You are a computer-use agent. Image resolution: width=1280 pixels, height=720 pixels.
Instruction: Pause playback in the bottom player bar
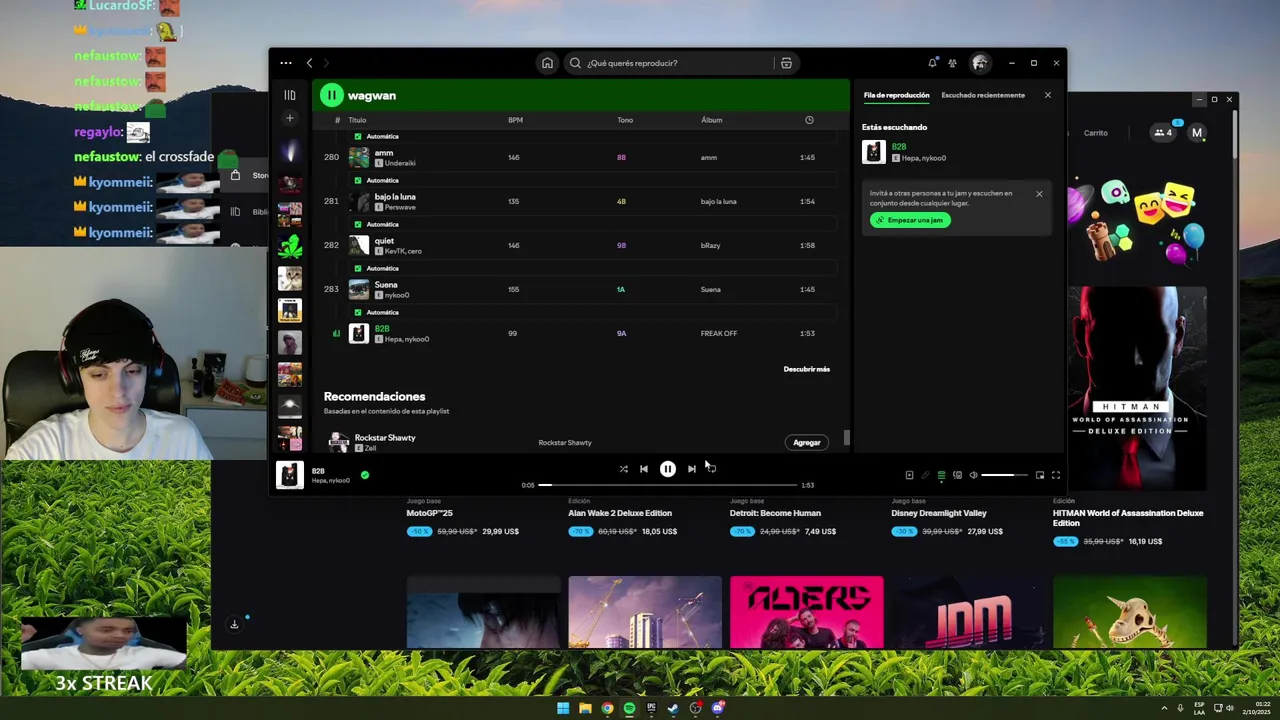click(667, 469)
